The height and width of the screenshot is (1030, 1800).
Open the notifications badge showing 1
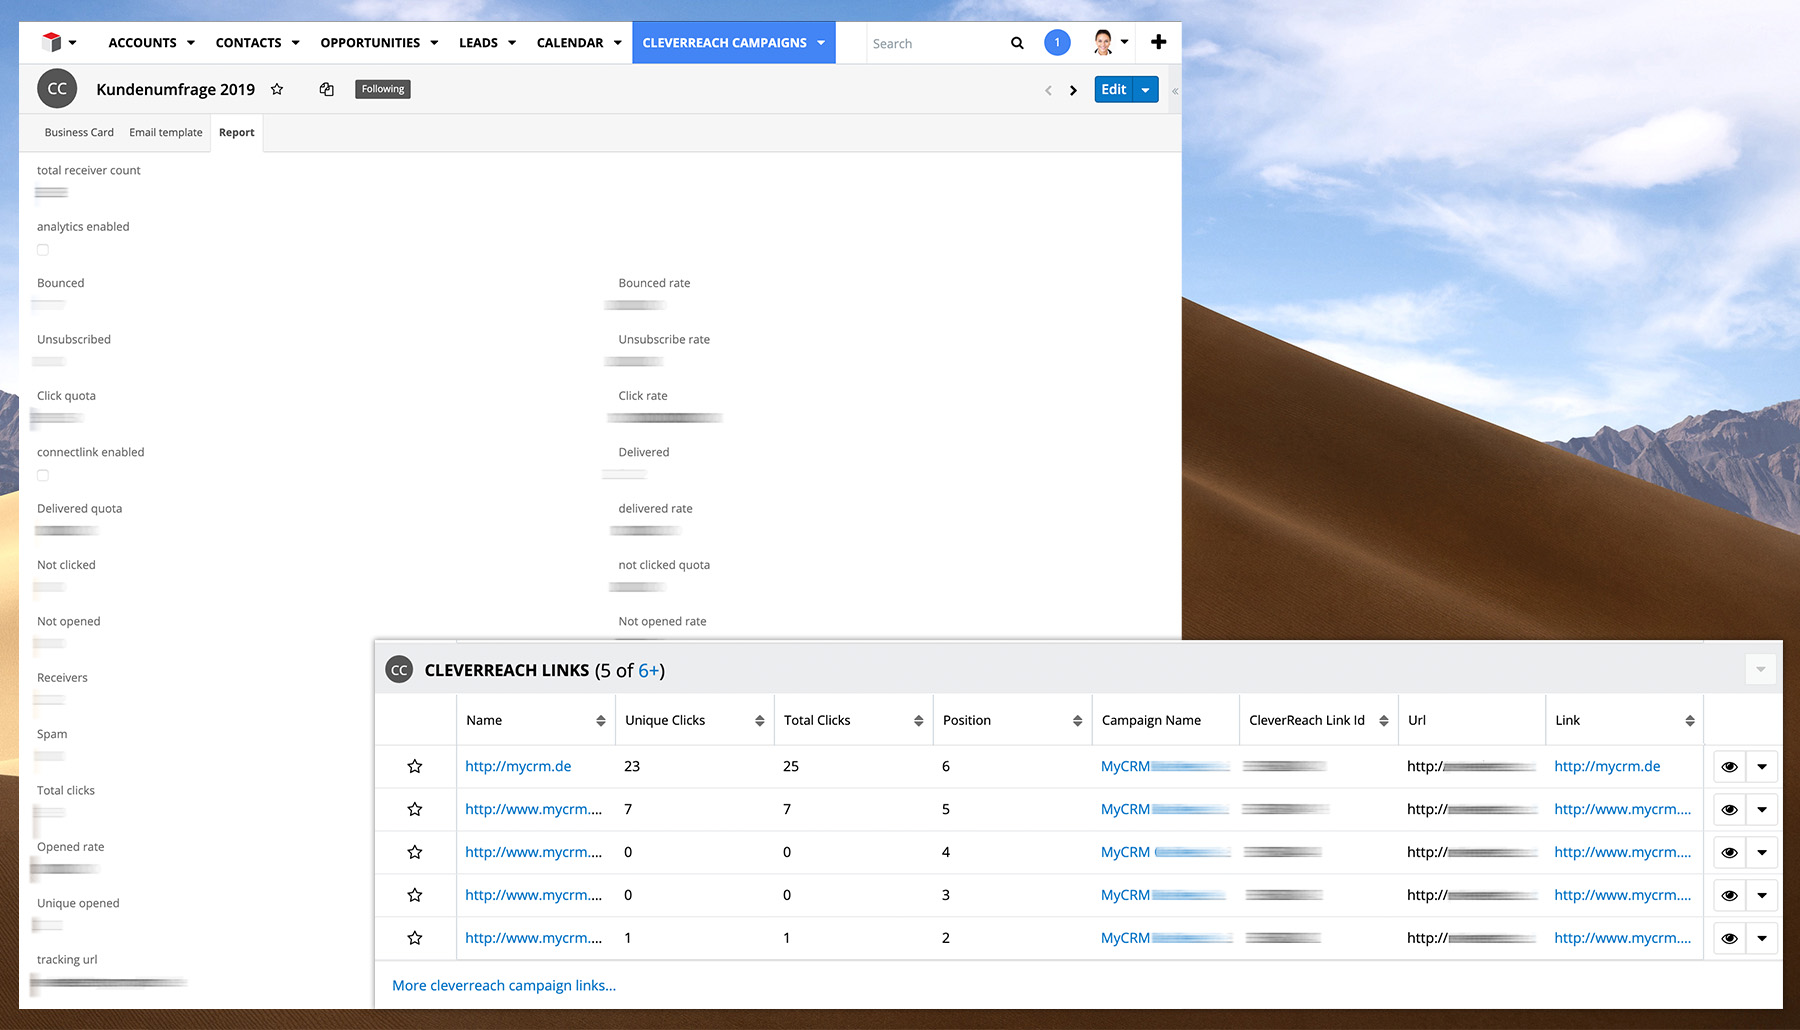1057,42
